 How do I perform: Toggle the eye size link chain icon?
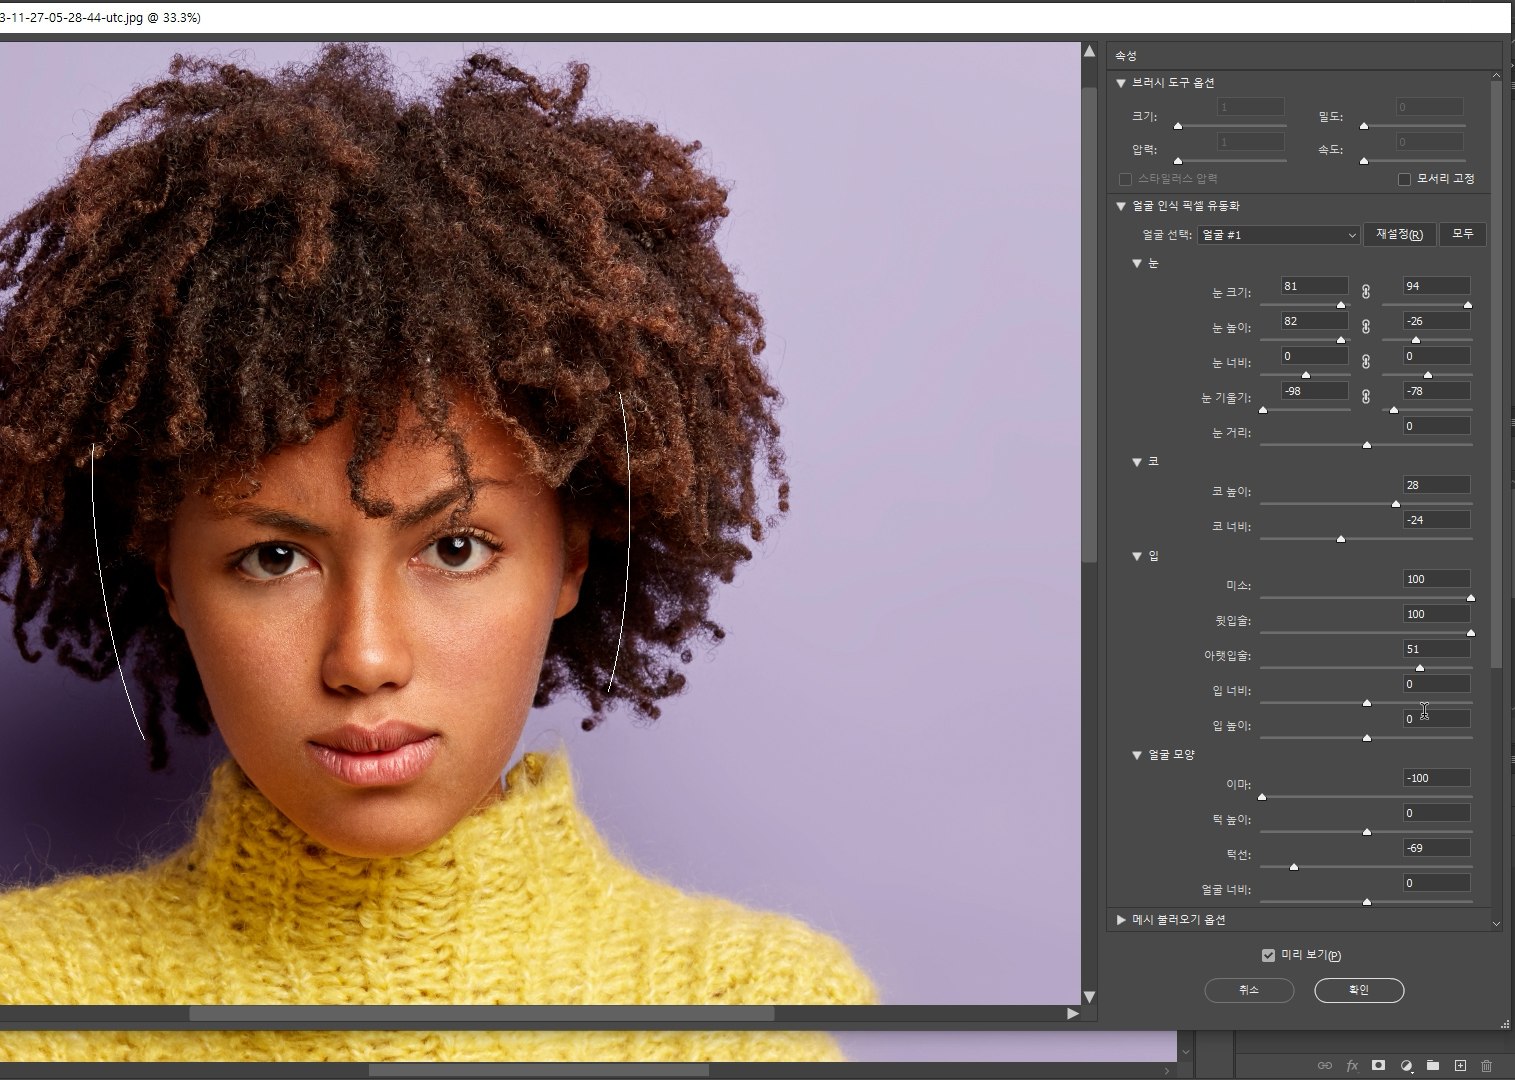coord(1366,291)
